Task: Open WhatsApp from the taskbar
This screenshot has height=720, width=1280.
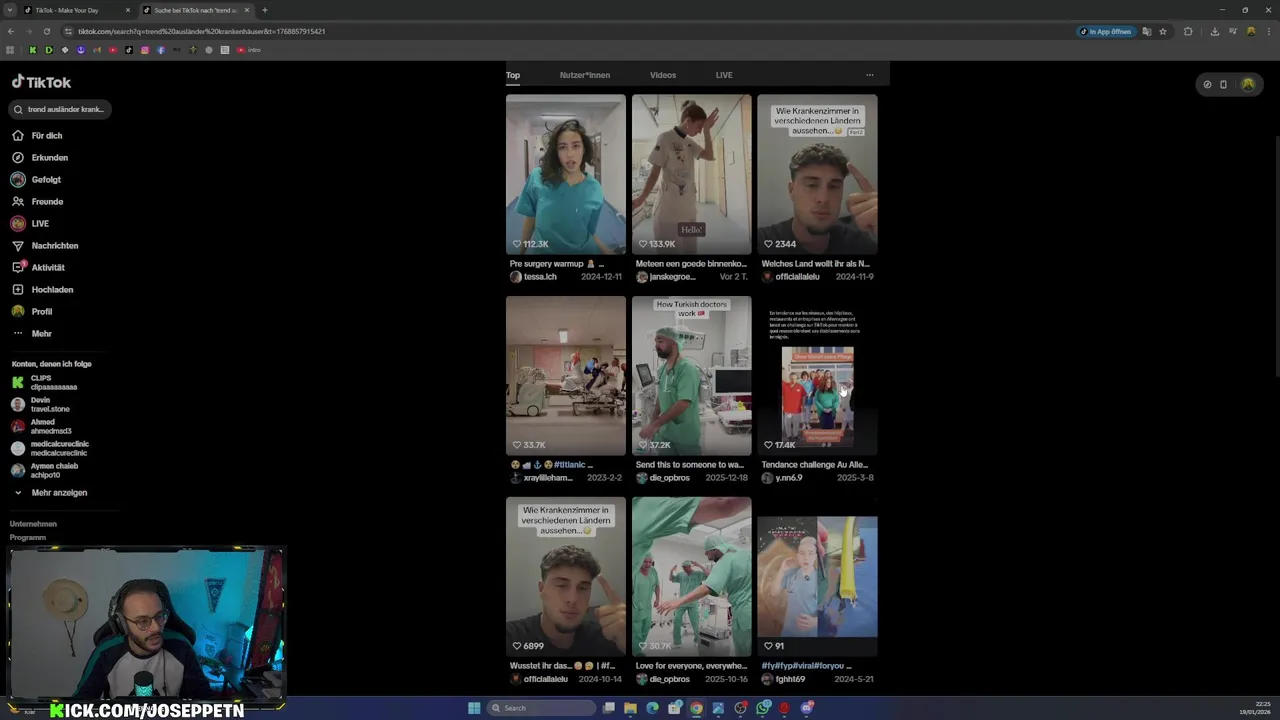Action: (763, 708)
